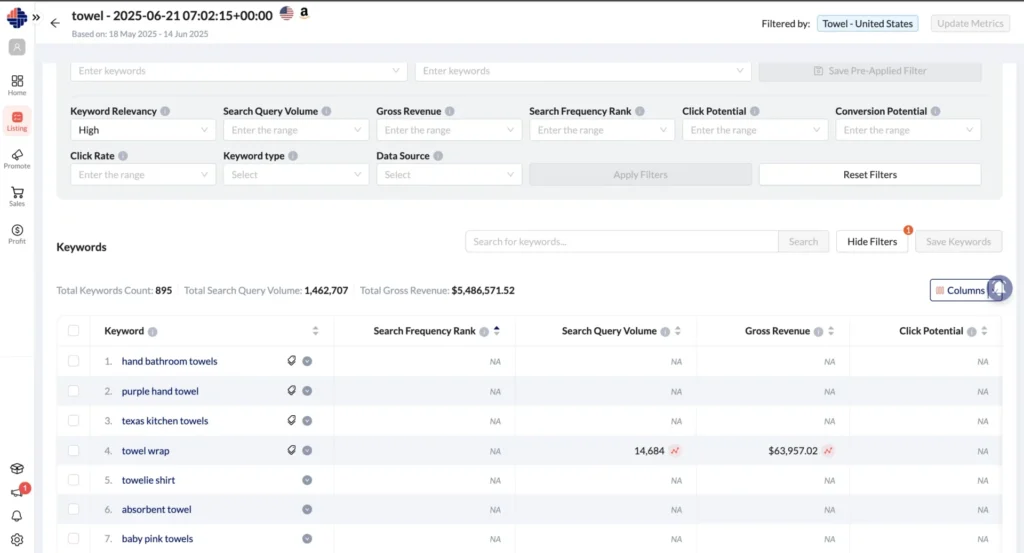This screenshot has width=1024, height=553.
Task: Click Update Metrics button
Action: (x=970, y=24)
